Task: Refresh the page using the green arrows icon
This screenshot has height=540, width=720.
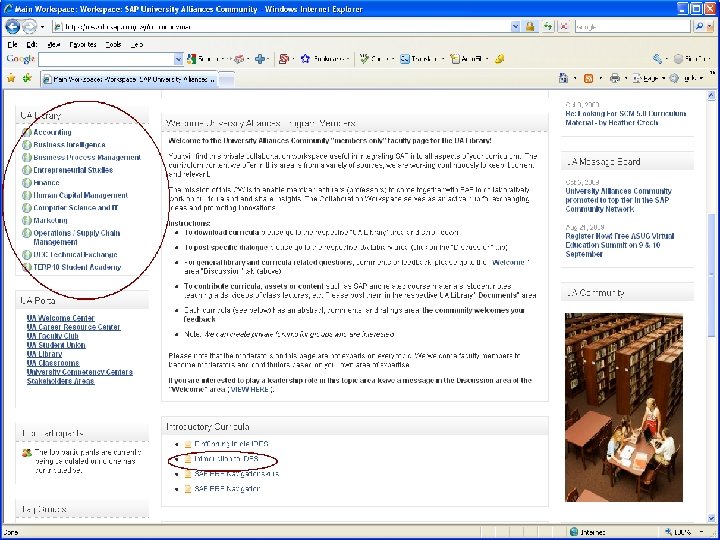Action: [548, 27]
